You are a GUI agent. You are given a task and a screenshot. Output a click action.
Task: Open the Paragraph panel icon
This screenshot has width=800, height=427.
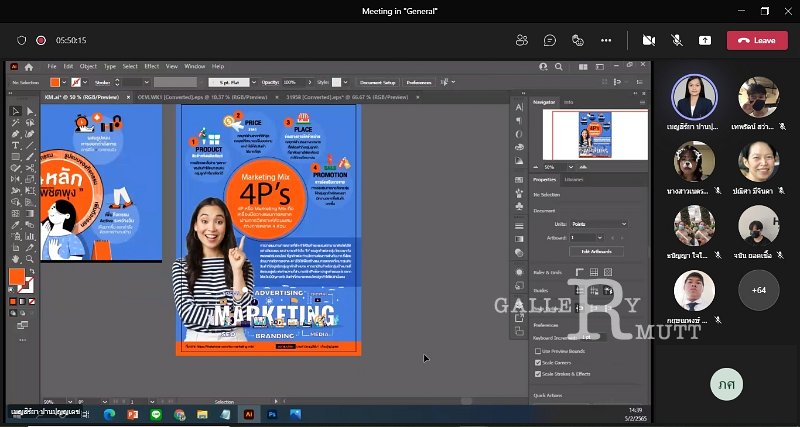pyautogui.click(x=519, y=120)
